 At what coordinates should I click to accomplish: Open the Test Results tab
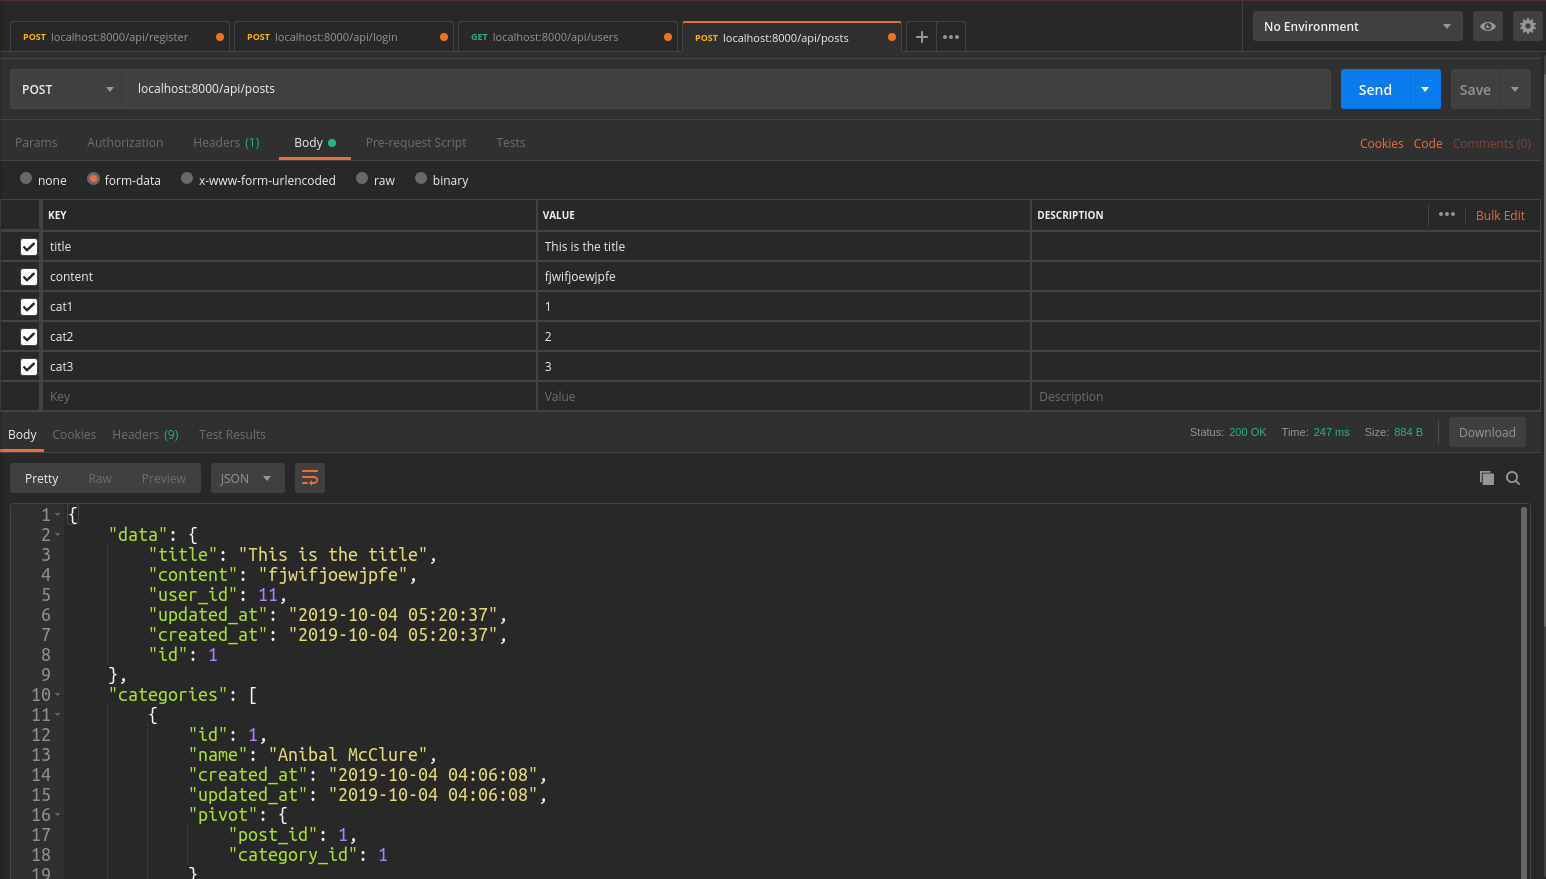tap(232, 435)
